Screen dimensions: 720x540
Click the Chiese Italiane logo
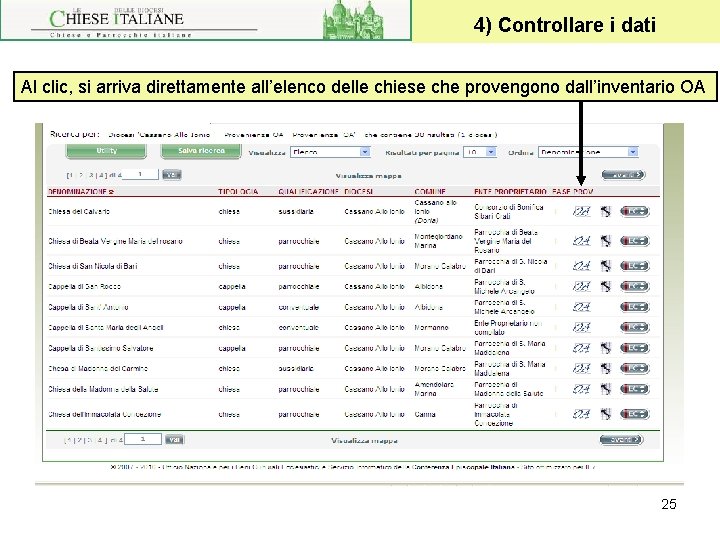point(119,21)
